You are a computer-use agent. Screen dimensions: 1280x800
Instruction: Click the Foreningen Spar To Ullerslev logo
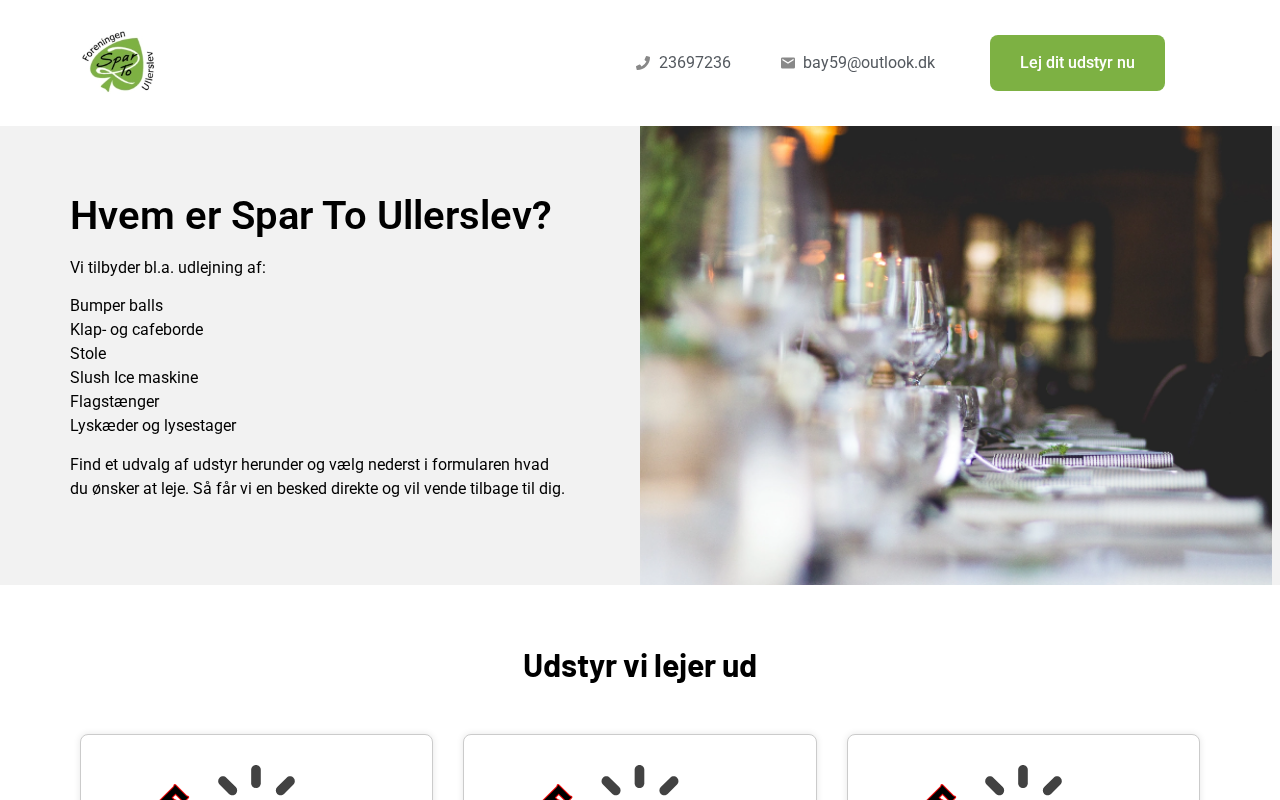(118, 62)
